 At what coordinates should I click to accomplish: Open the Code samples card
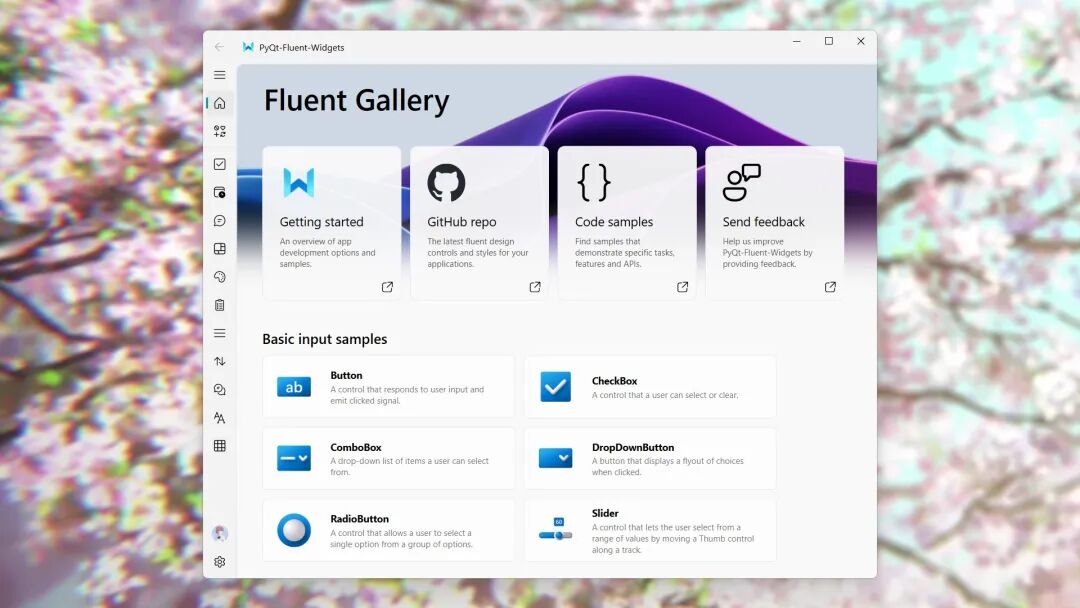(x=627, y=222)
